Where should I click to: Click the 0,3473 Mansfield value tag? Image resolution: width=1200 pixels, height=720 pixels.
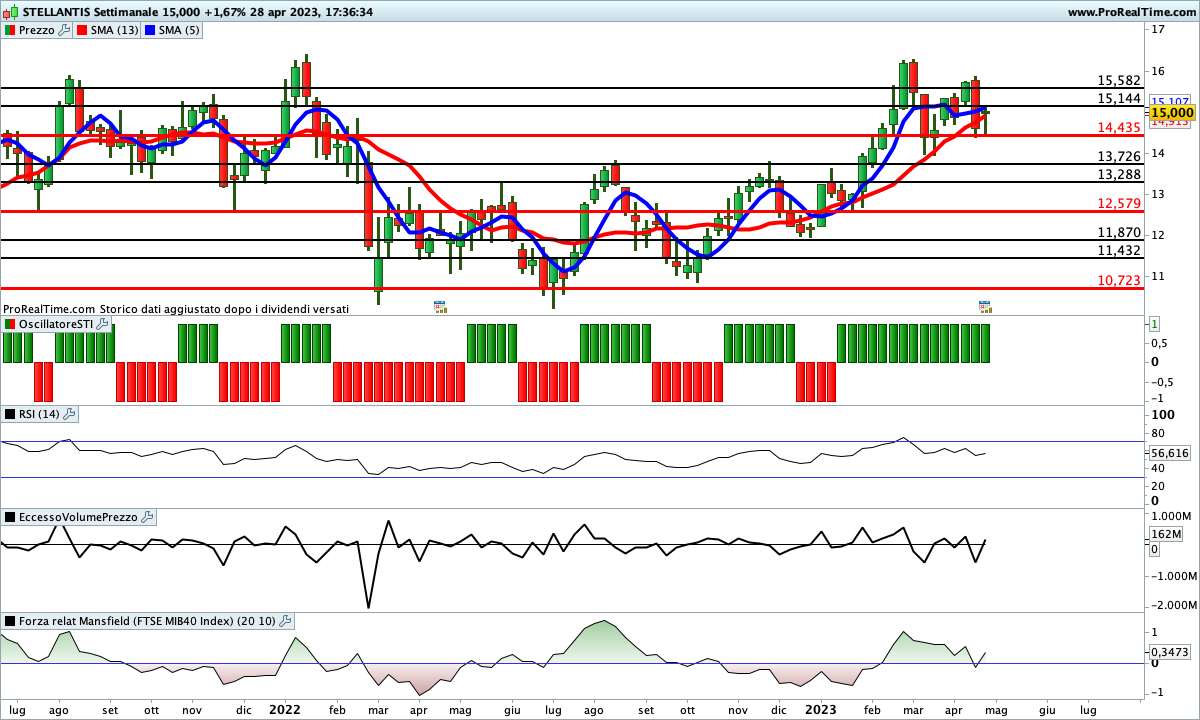pyautogui.click(x=1170, y=652)
